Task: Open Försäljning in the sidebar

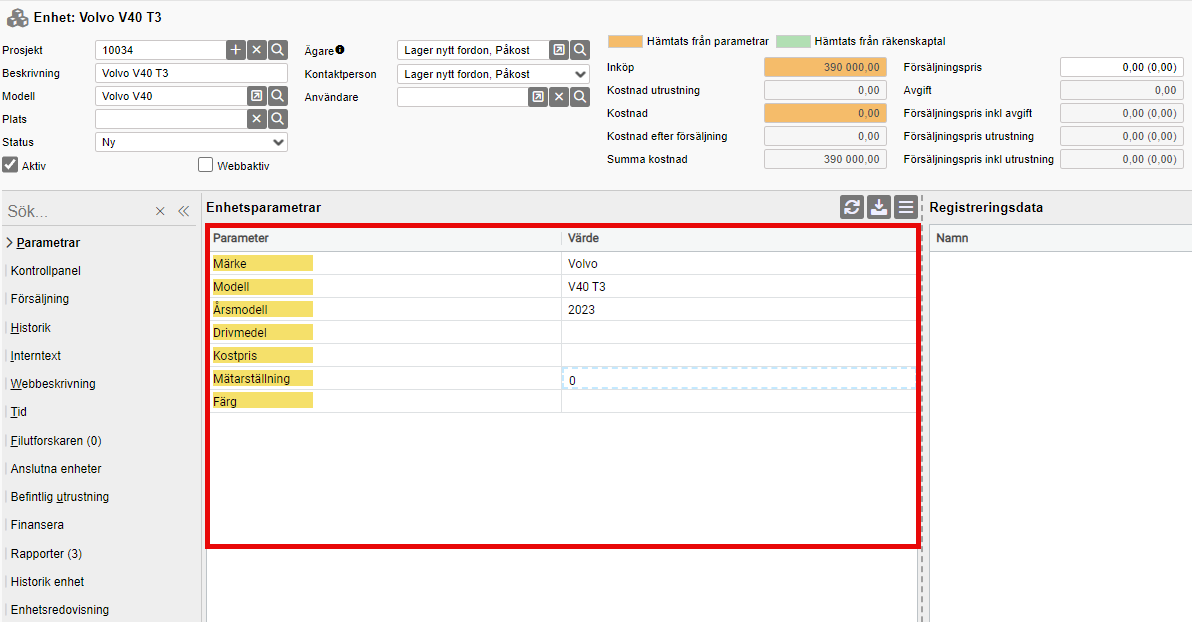Action: [40, 299]
